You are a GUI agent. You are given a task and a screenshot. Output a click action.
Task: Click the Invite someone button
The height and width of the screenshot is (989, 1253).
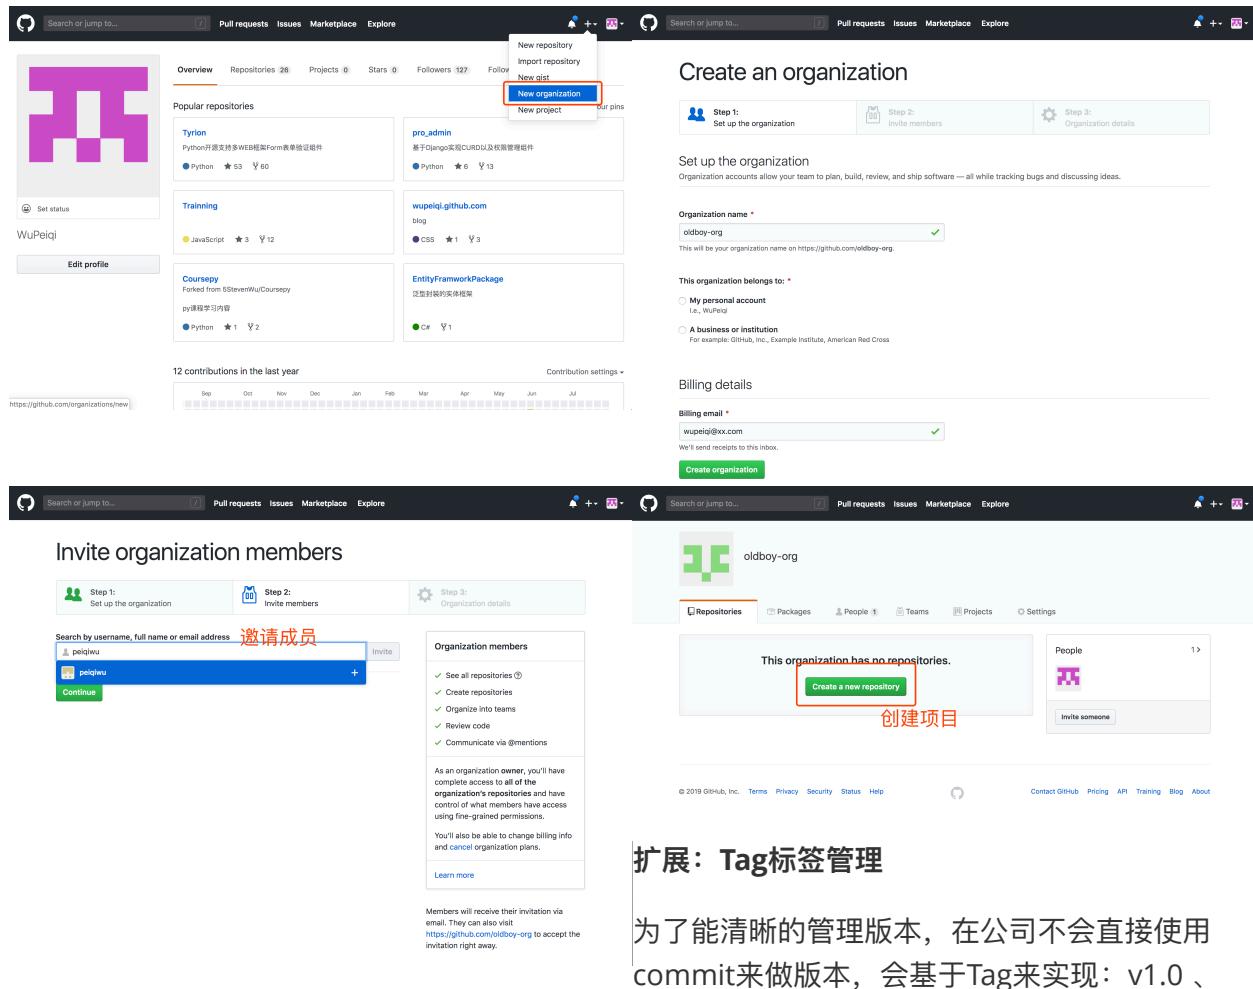tap(1086, 717)
